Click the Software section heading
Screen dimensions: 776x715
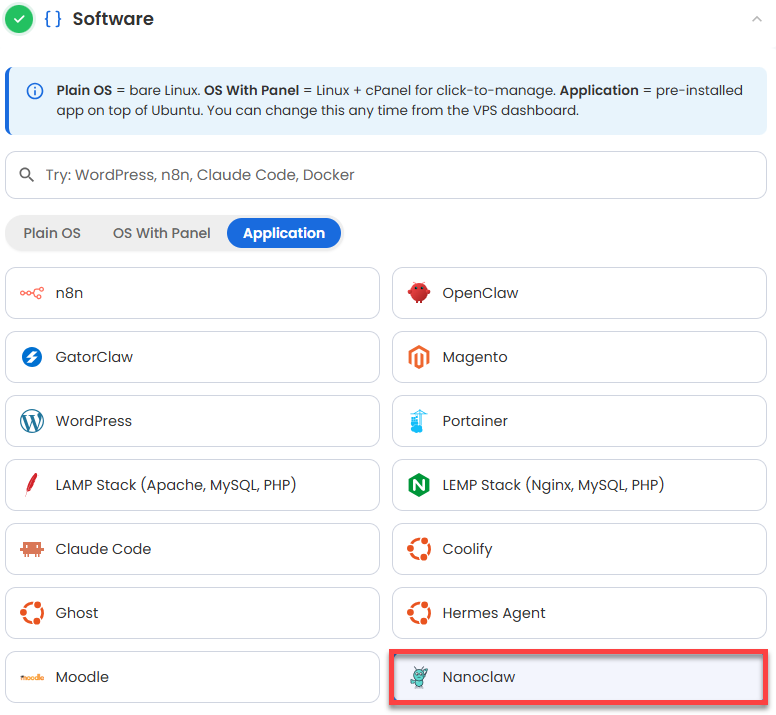tap(113, 19)
